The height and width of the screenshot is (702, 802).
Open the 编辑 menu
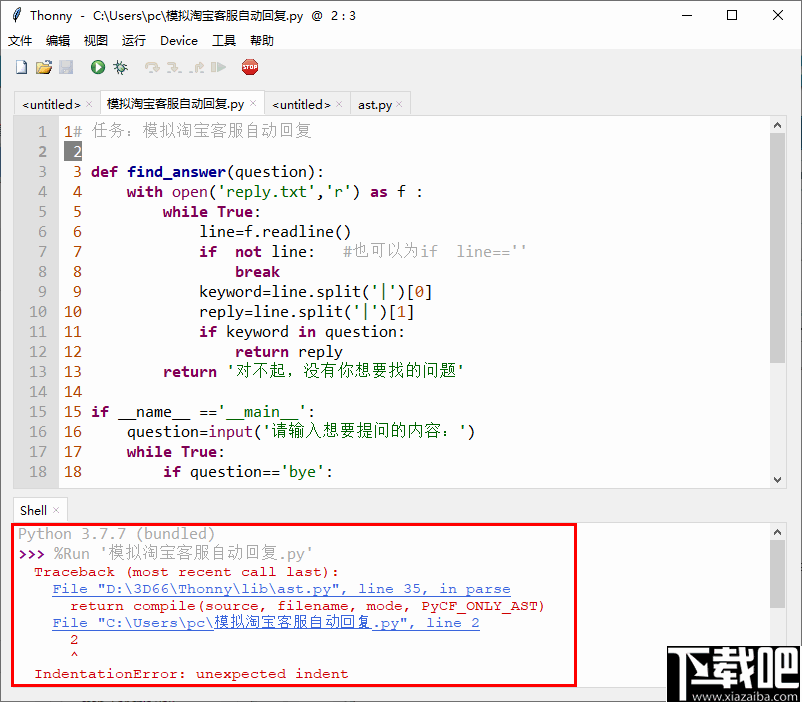click(x=58, y=40)
